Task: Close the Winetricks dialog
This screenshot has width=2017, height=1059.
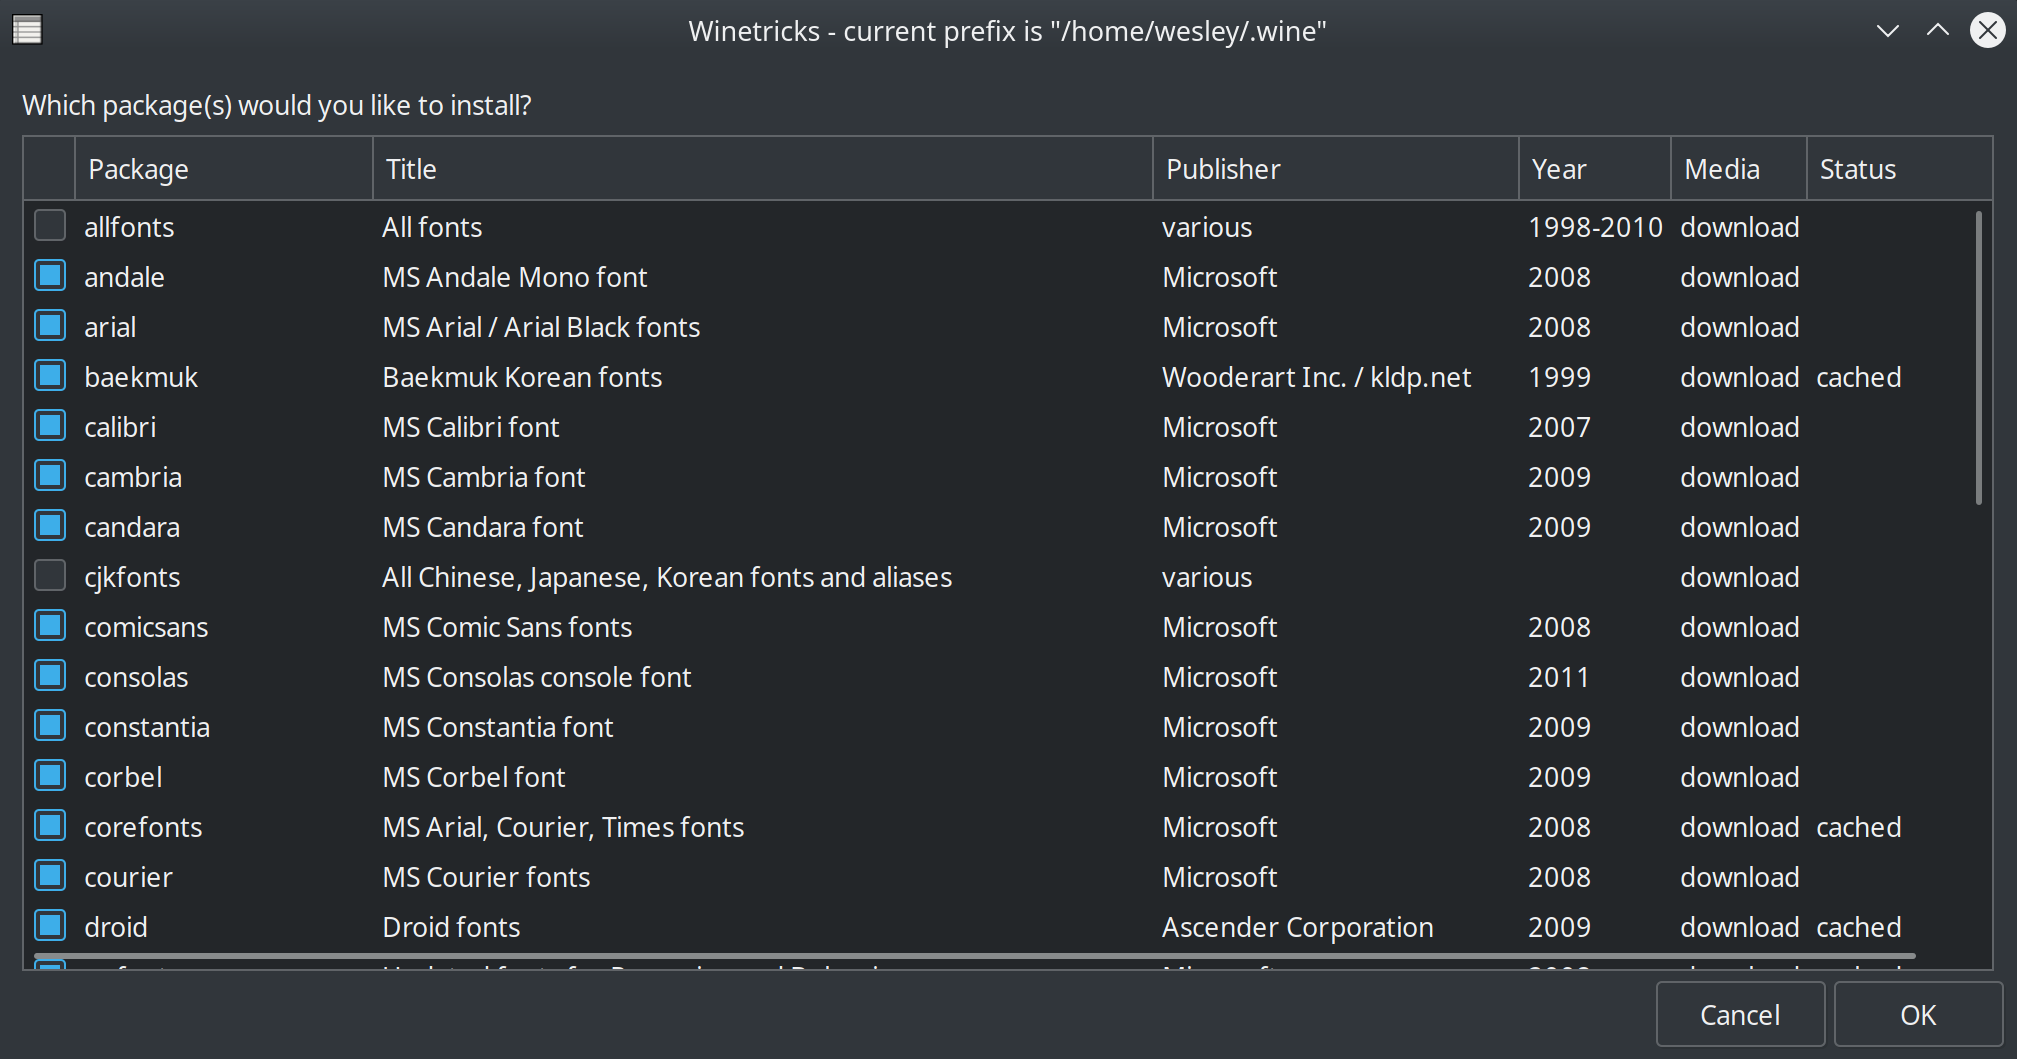Action: (1987, 31)
